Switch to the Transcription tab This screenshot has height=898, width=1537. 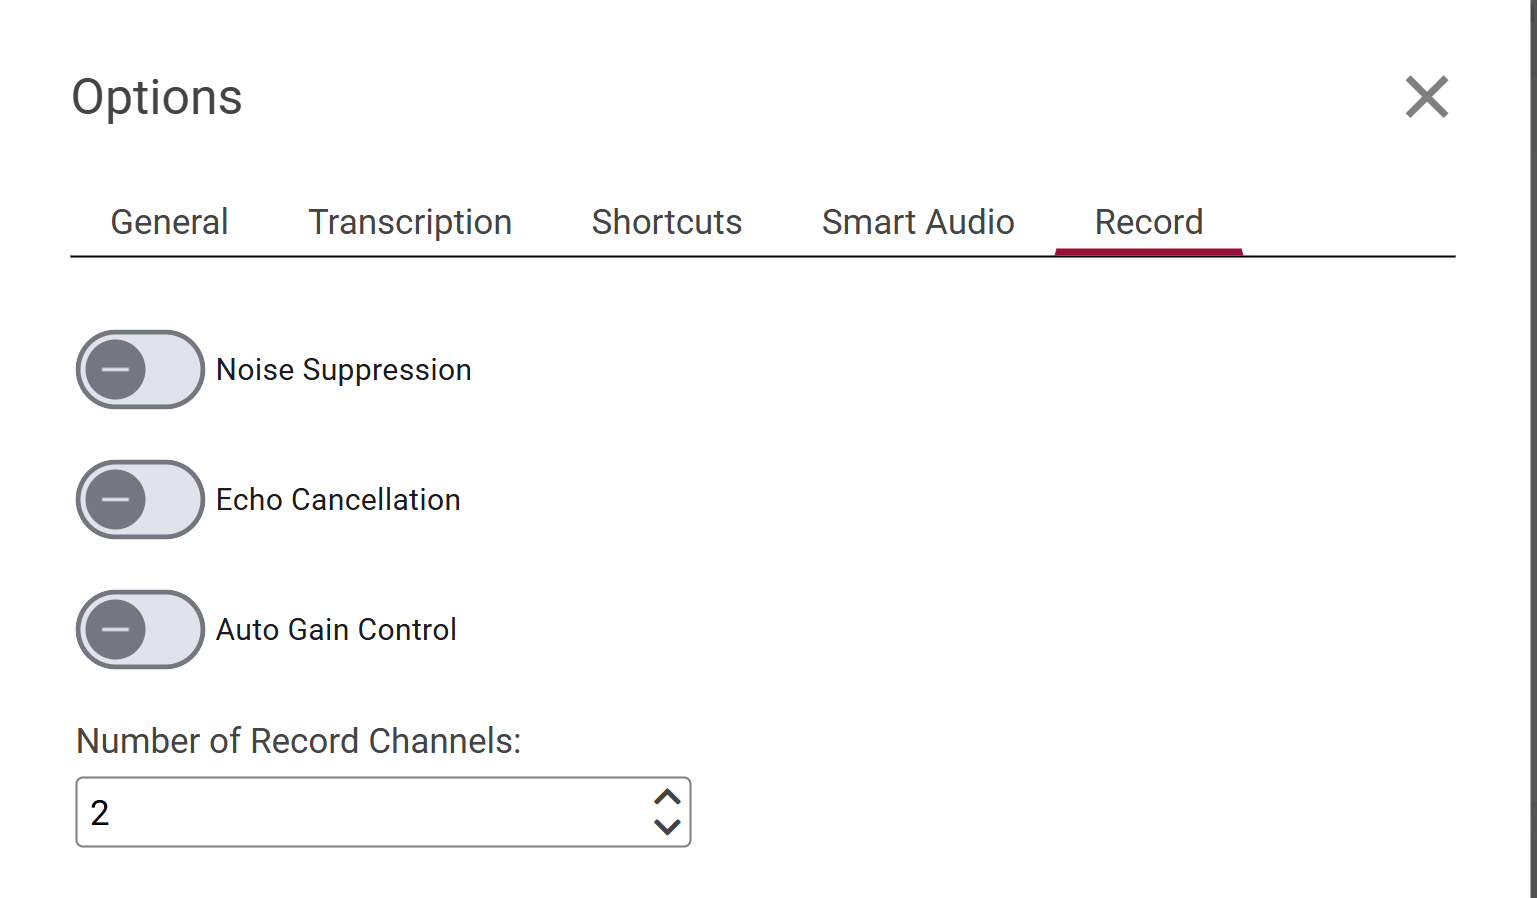point(410,222)
